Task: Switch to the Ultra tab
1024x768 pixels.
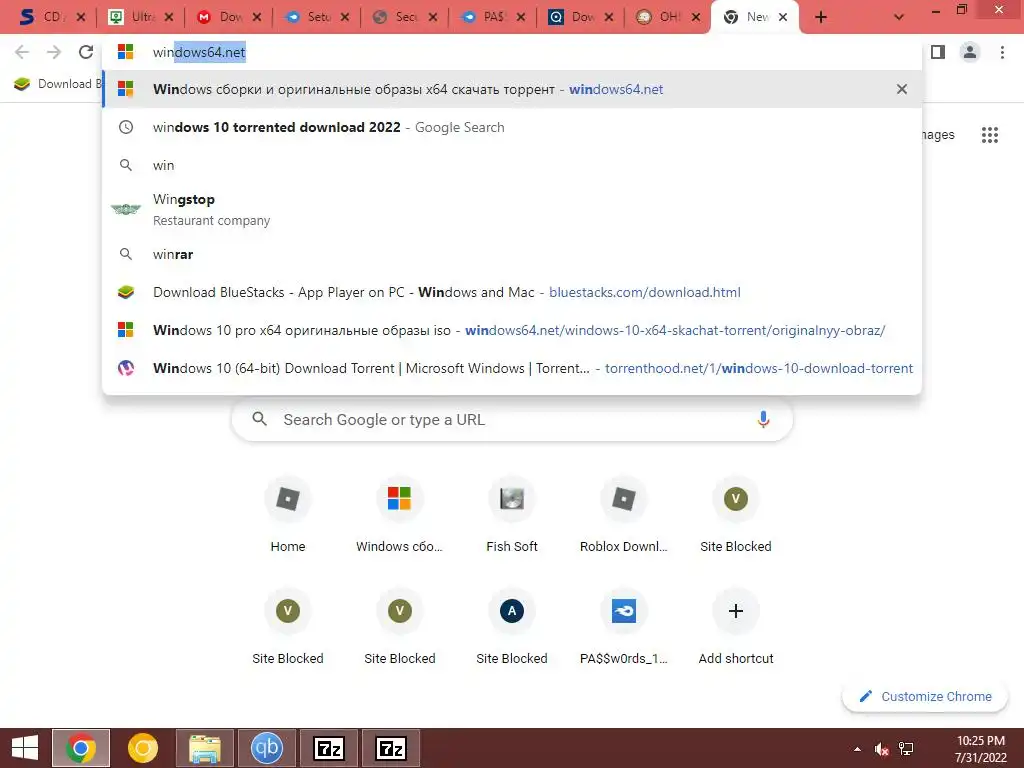Action: click(134, 17)
